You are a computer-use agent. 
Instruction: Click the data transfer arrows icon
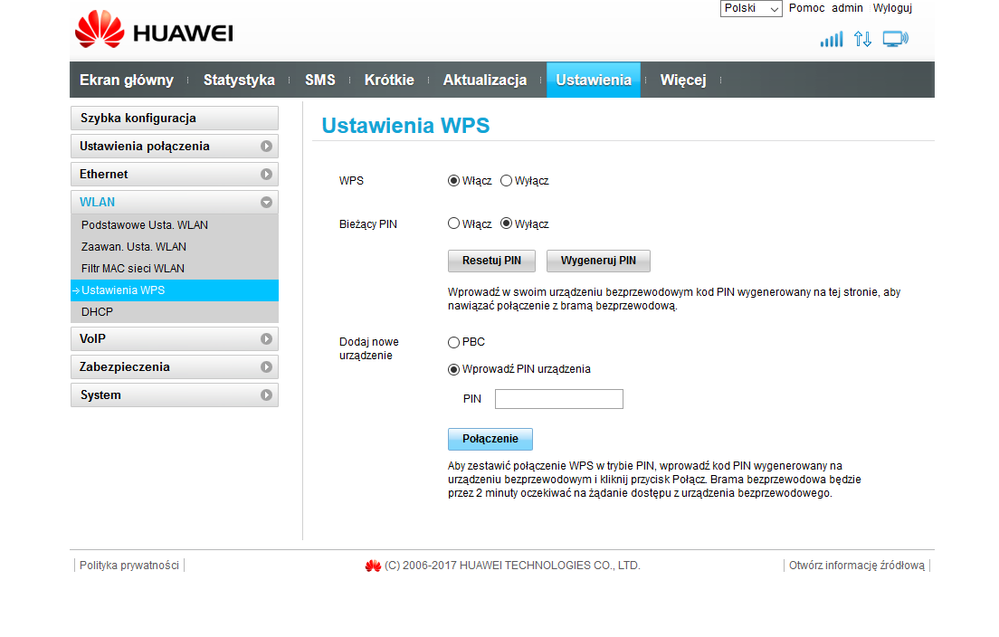[x=863, y=39]
